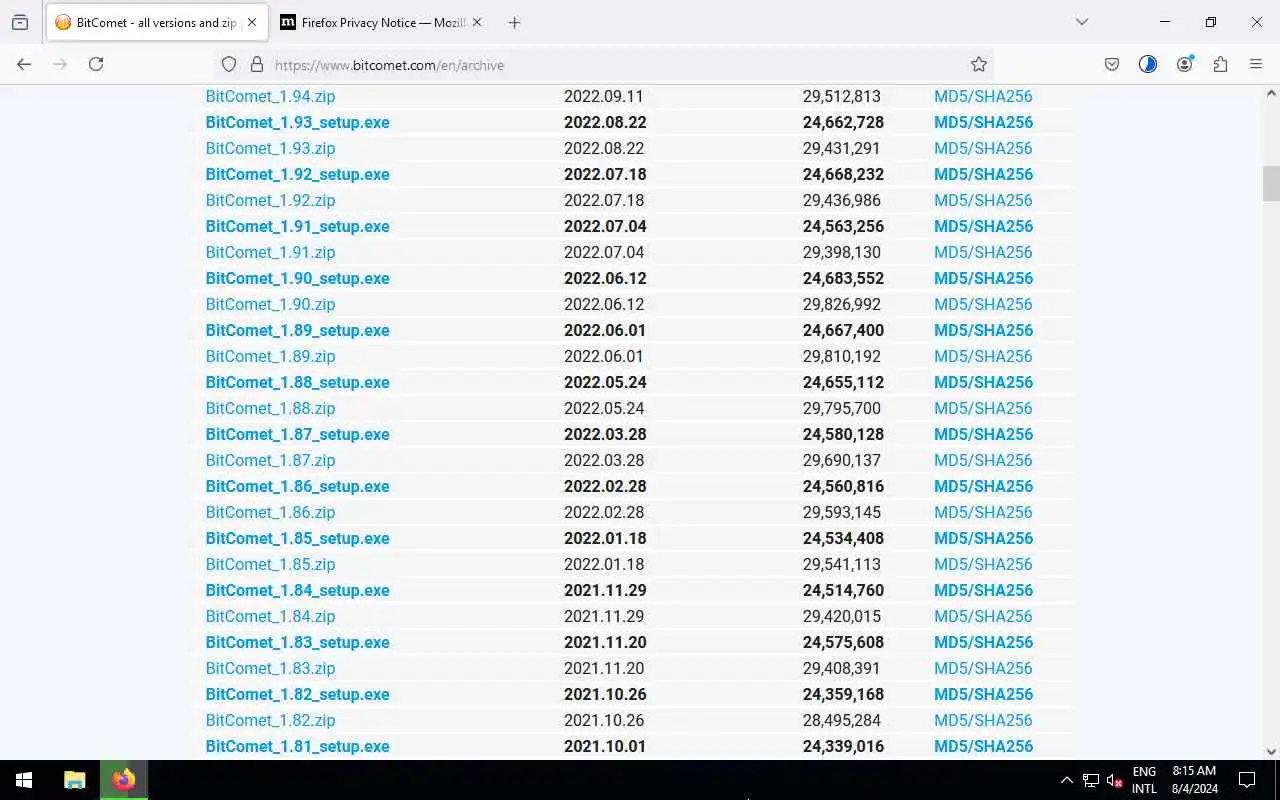Open MD5/SHA256 for BitComet_1.82_setup.exe
Image resolution: width=1280 pixels, height=800 pixels.
[983, 694]
